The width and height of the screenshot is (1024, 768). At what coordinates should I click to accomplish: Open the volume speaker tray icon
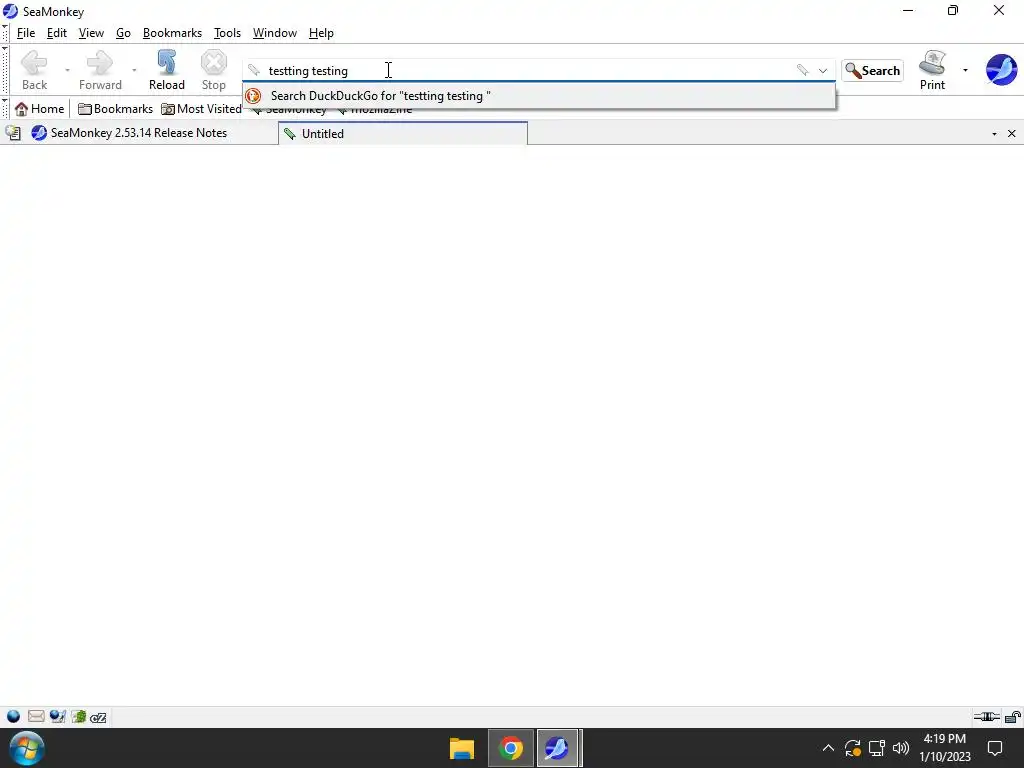click(901, 748)
